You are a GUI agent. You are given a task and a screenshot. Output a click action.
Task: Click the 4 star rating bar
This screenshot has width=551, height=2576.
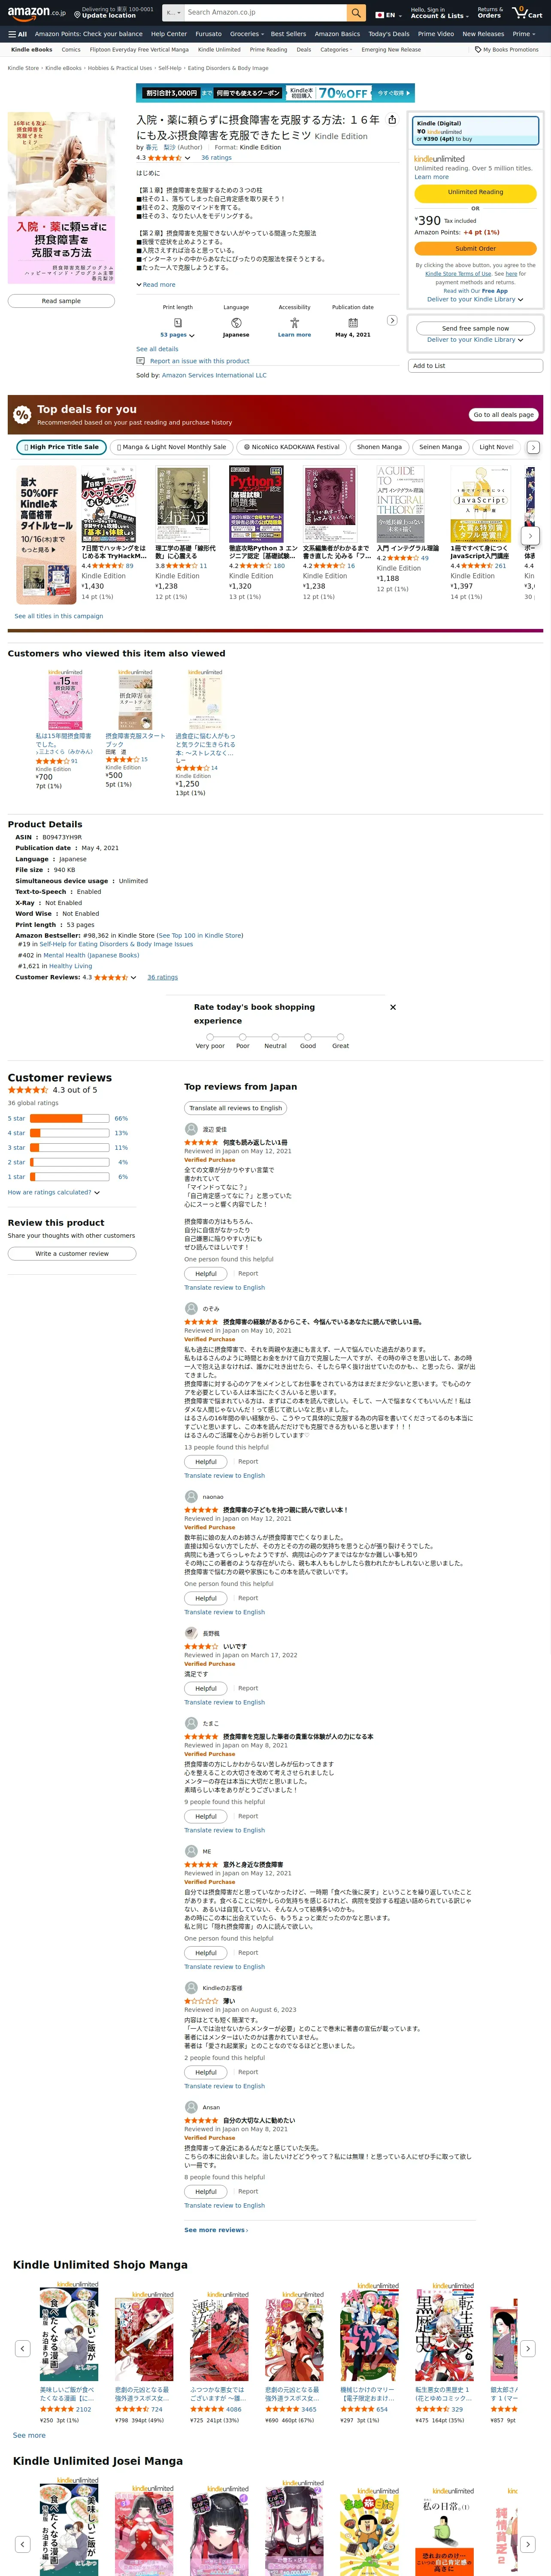coord(70,1133)
